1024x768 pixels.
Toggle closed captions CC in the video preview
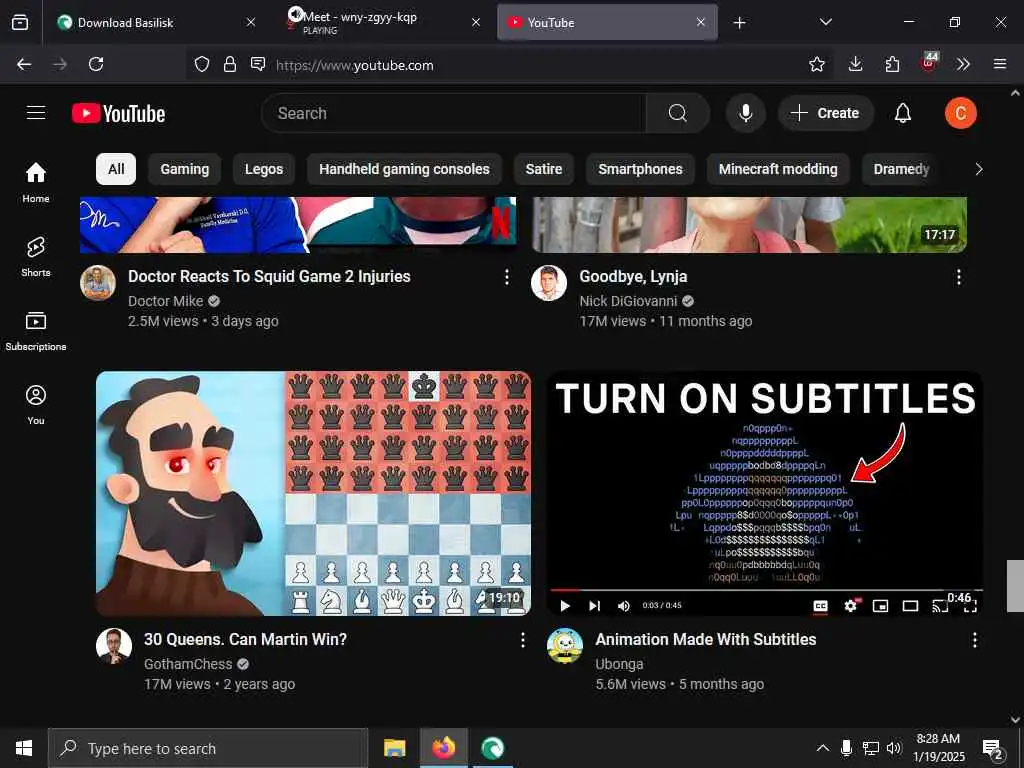(820, 606)
